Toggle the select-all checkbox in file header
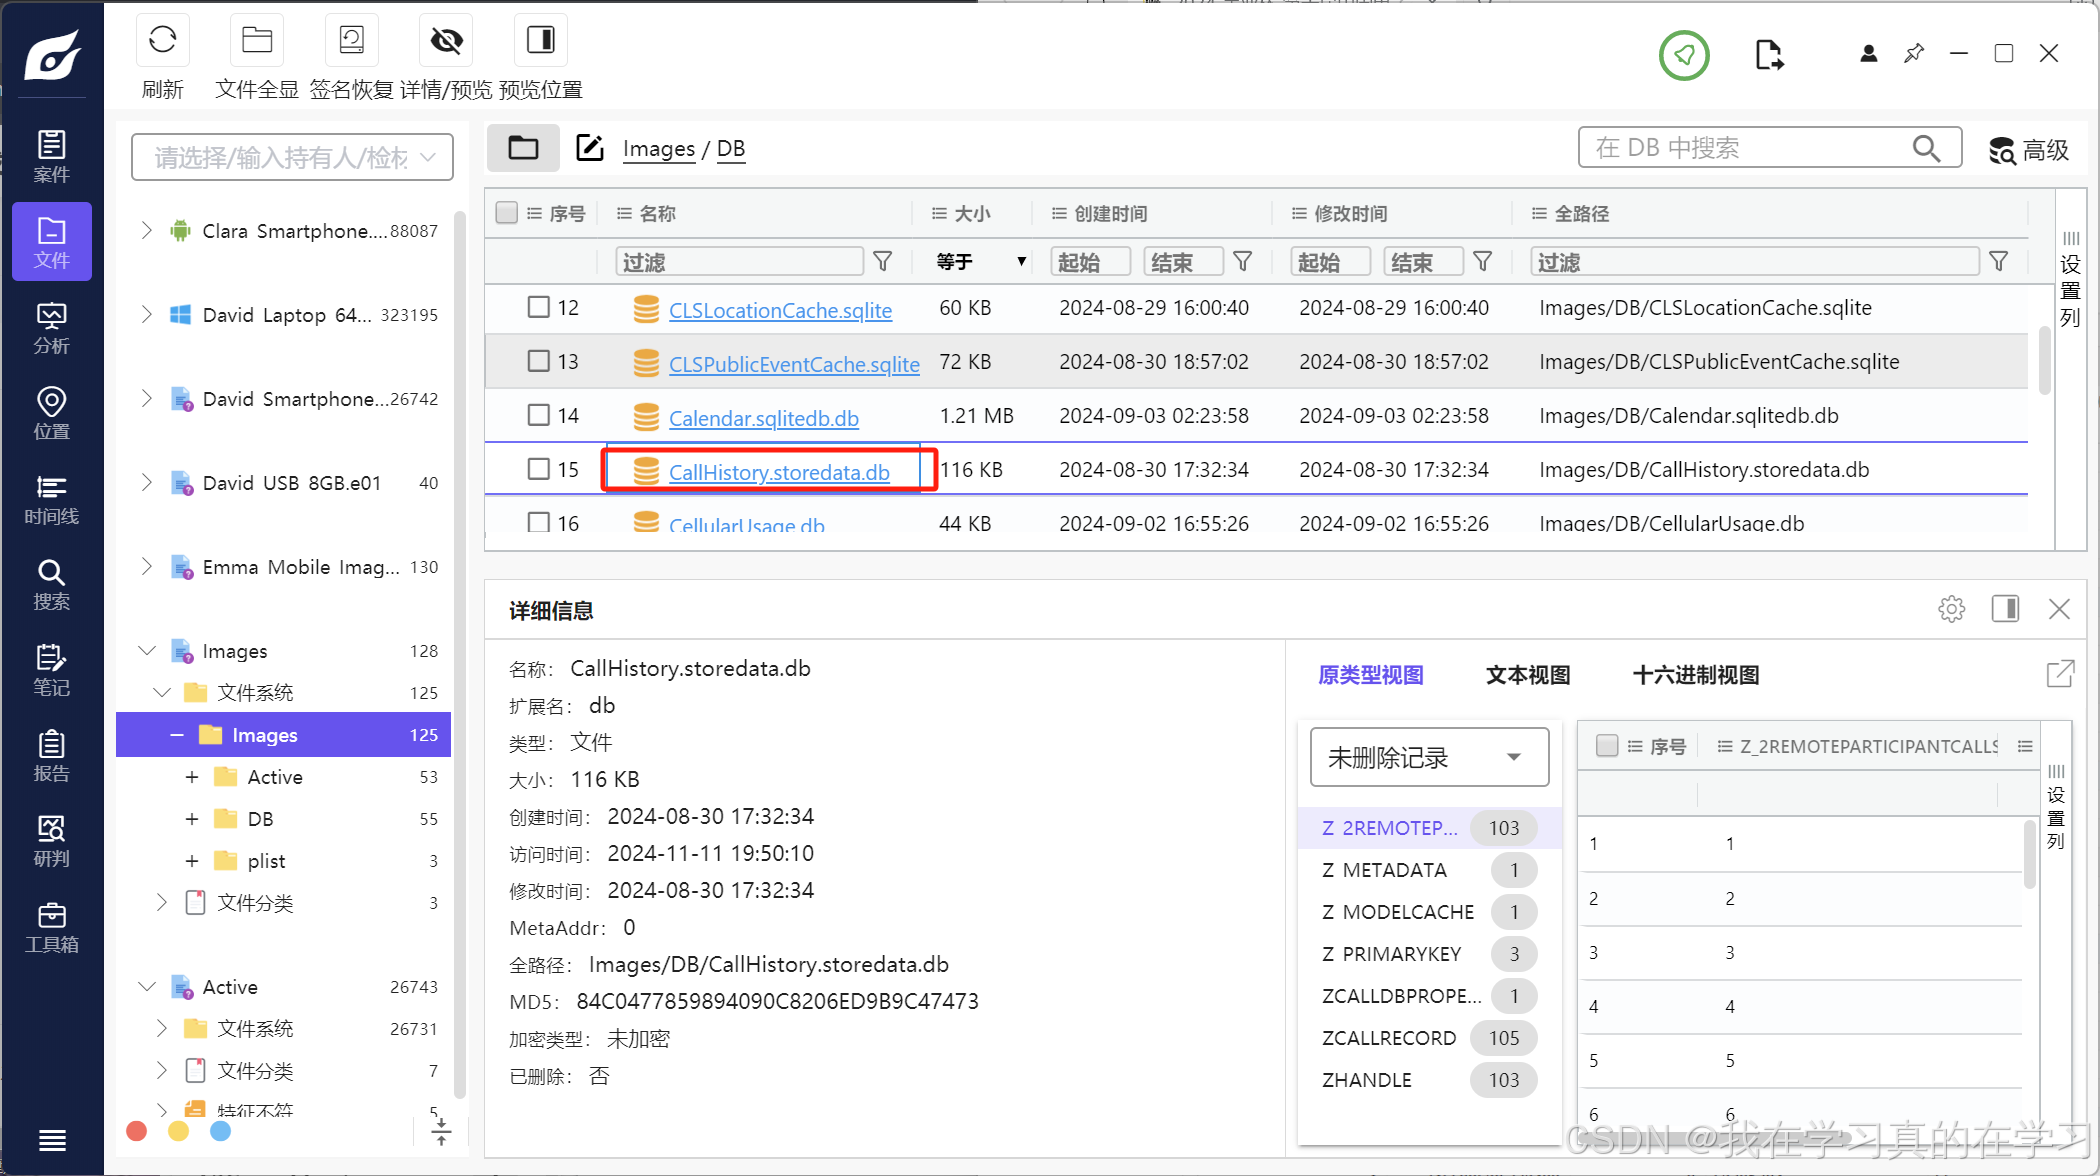This screenshot has width=2100, height=1176. pos(507,213)
